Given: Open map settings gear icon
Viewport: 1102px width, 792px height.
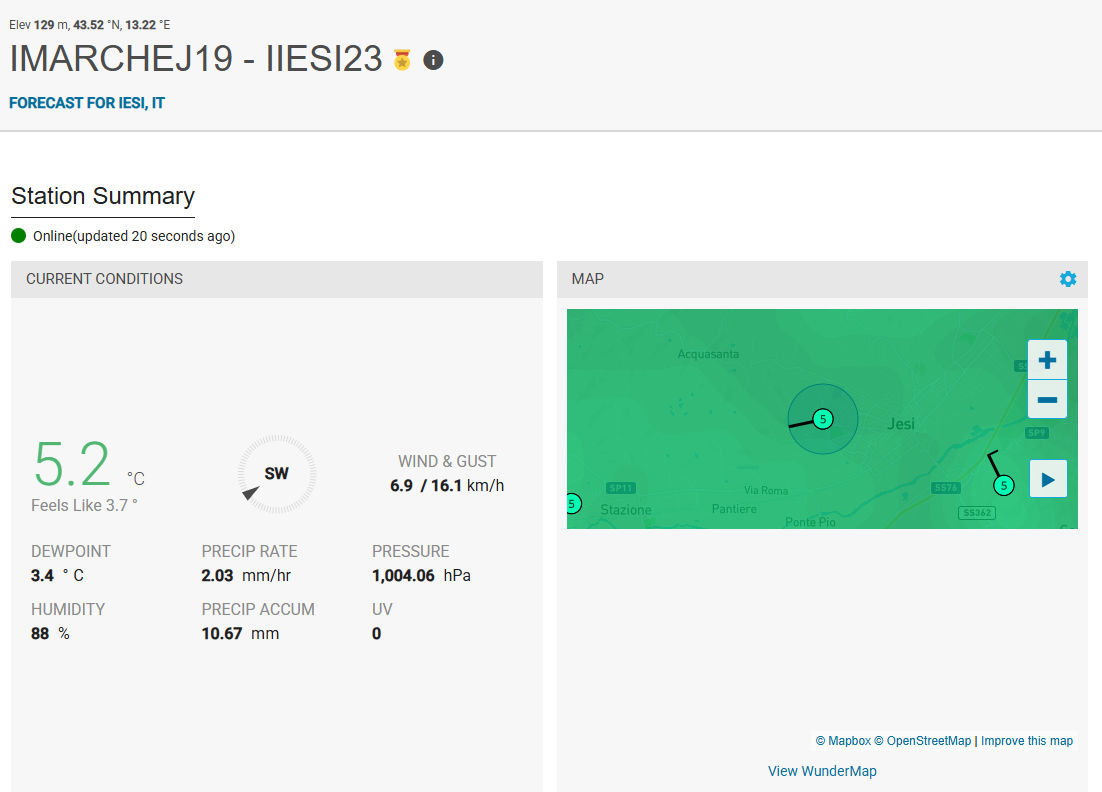Looking at the screenshot, I should point(1068,279).
